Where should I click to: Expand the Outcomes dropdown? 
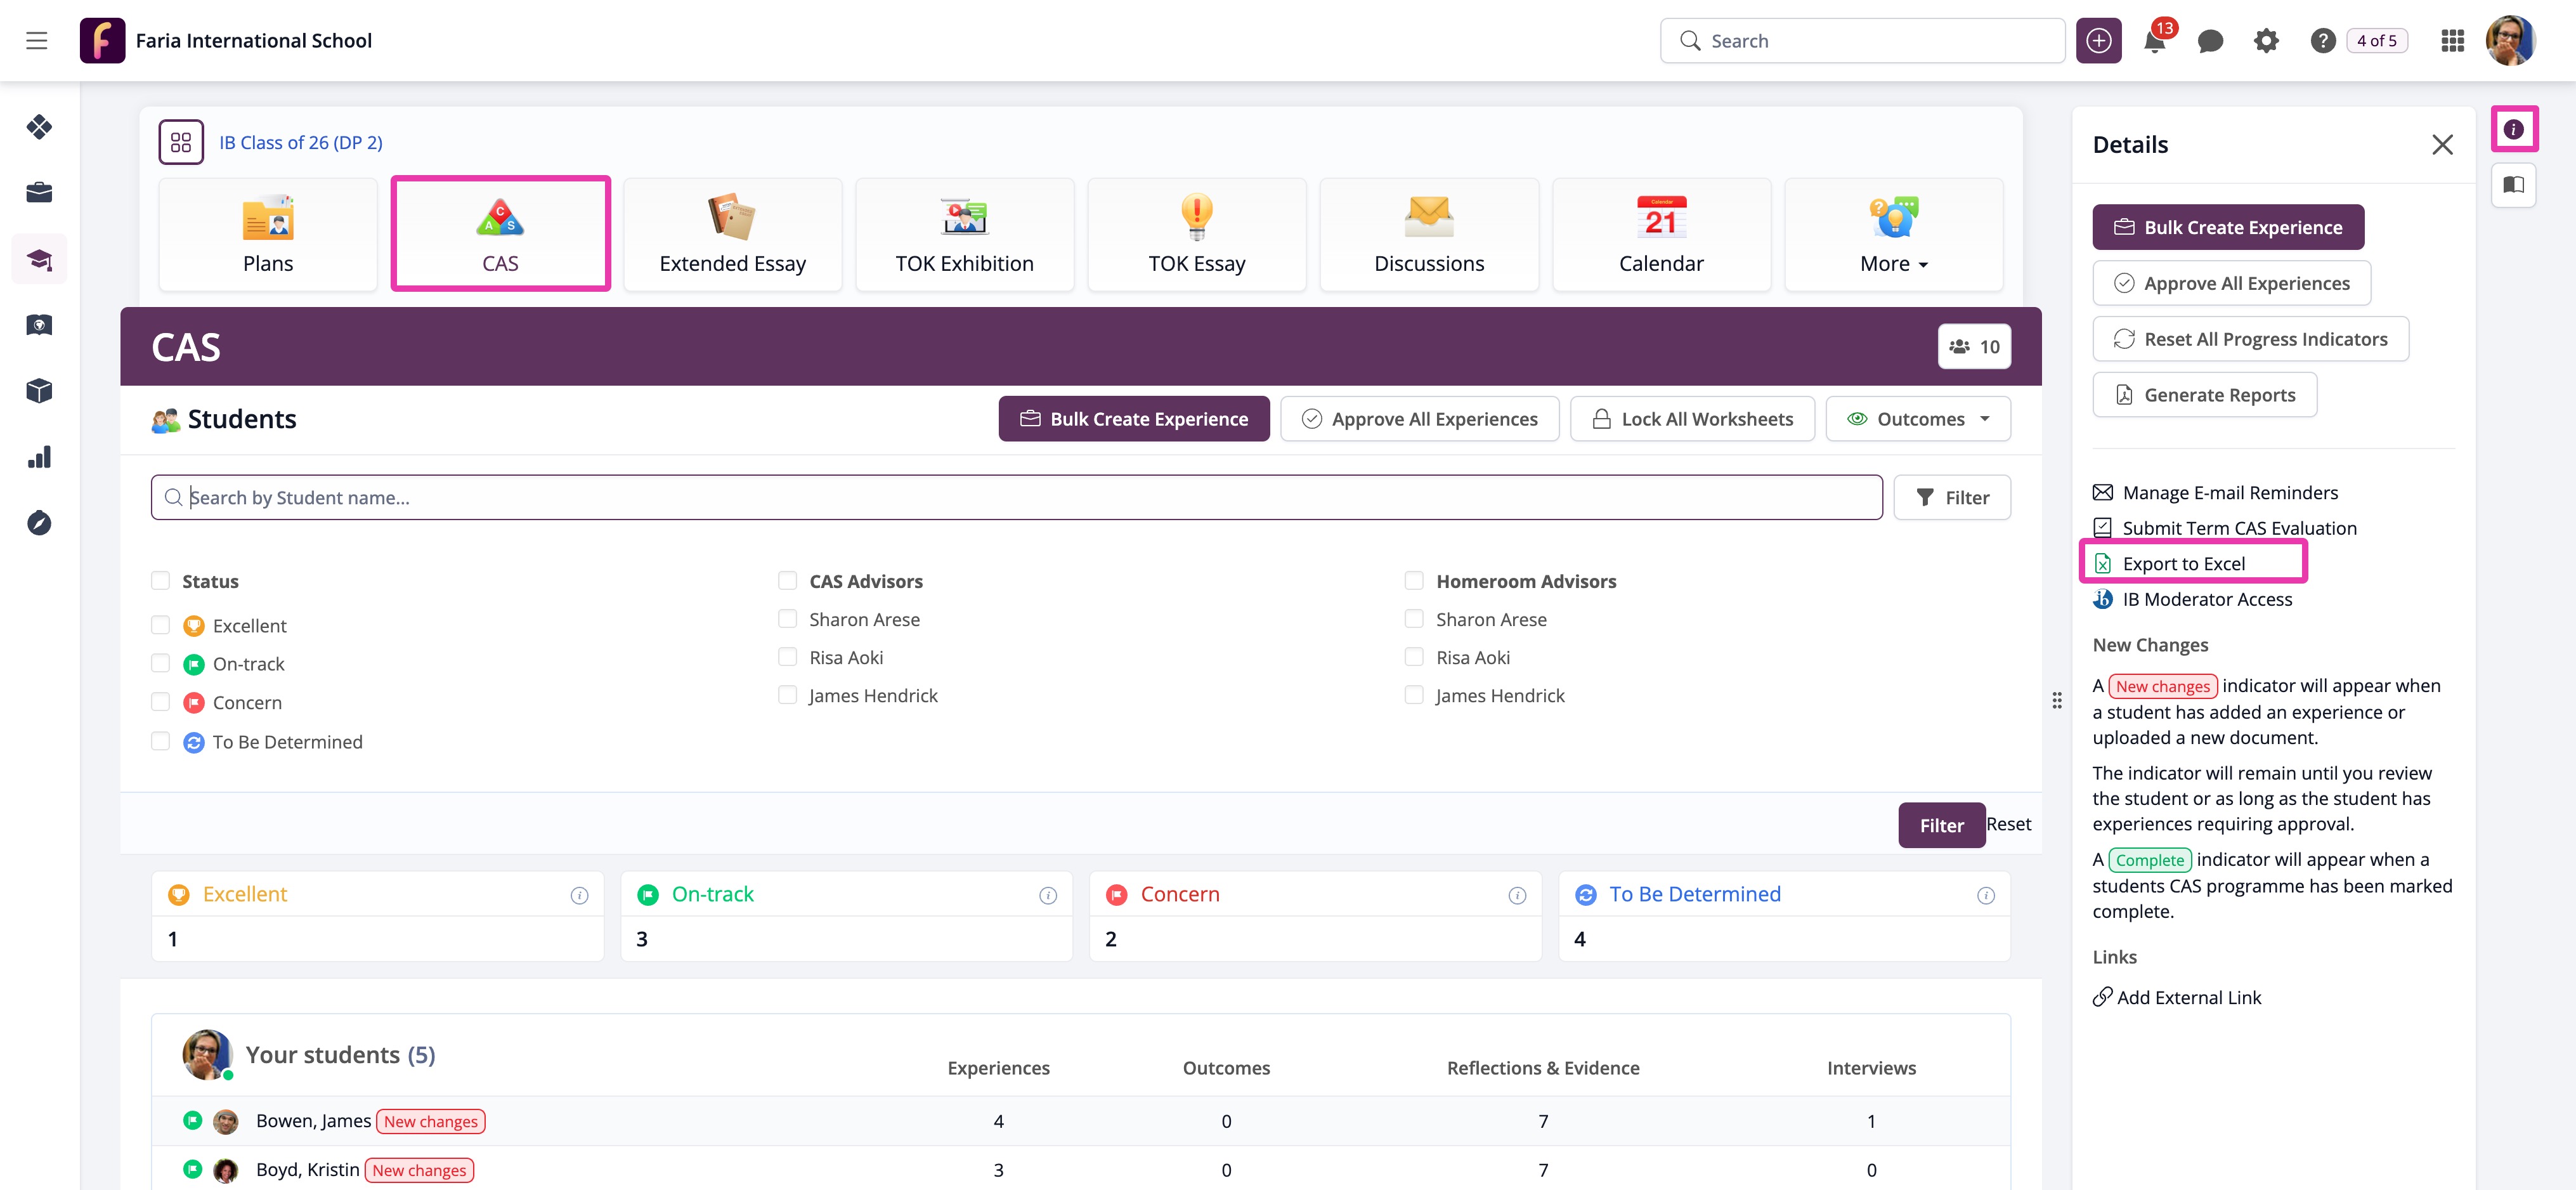point(1918,419)
